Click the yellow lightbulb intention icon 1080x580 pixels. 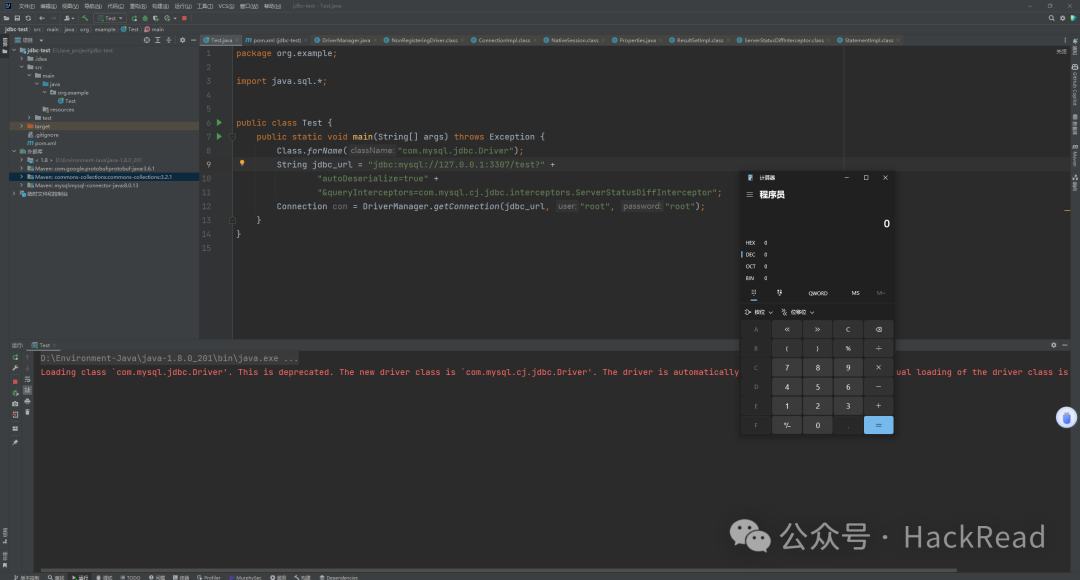pos(242,163)
